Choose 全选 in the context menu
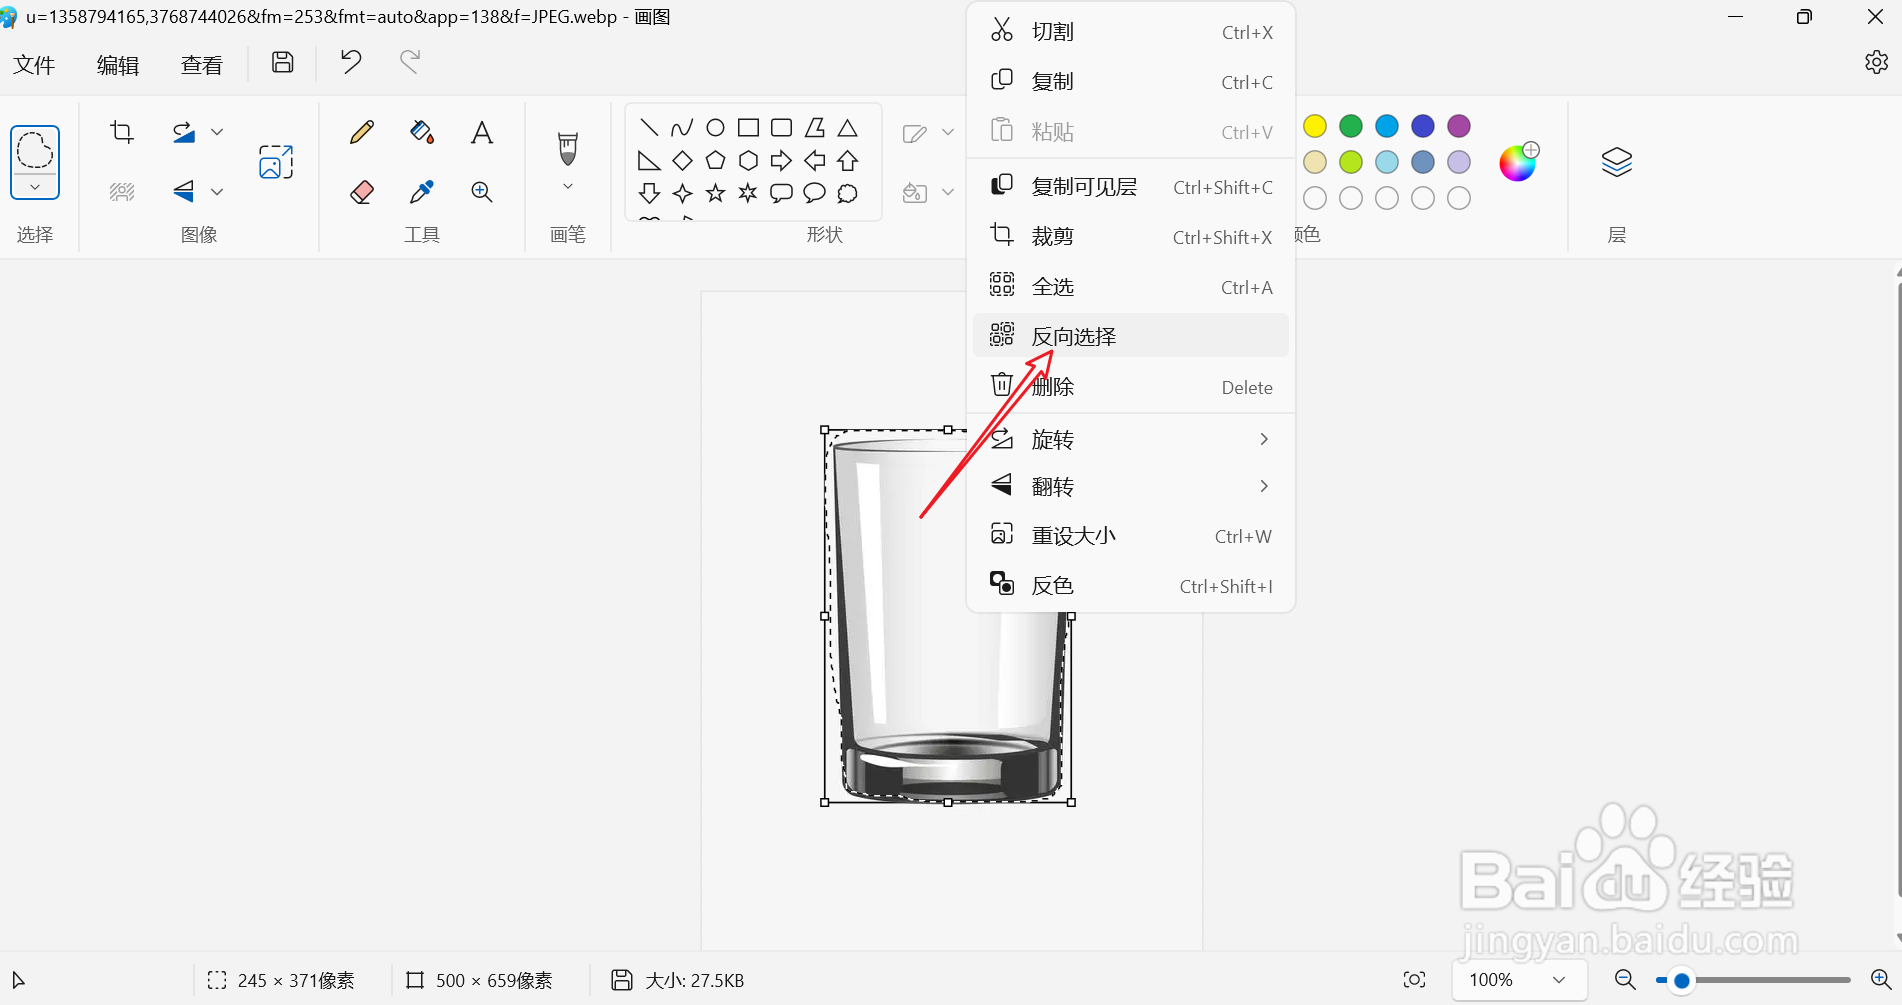 1130,287
